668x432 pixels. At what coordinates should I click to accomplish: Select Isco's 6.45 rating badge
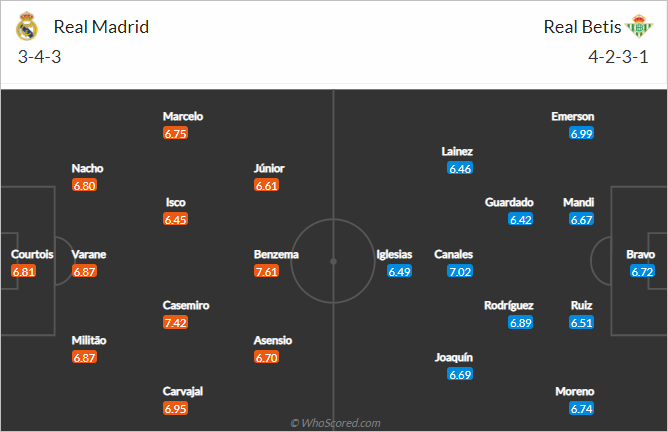click(176, 220)
